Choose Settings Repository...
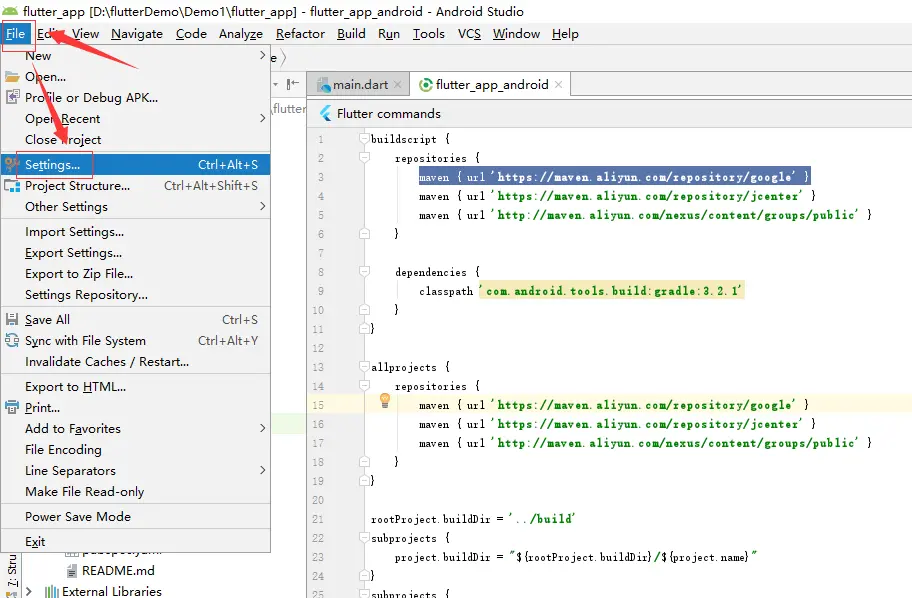The height and width of the screenshot is (598, 912). tap(136, 295)
